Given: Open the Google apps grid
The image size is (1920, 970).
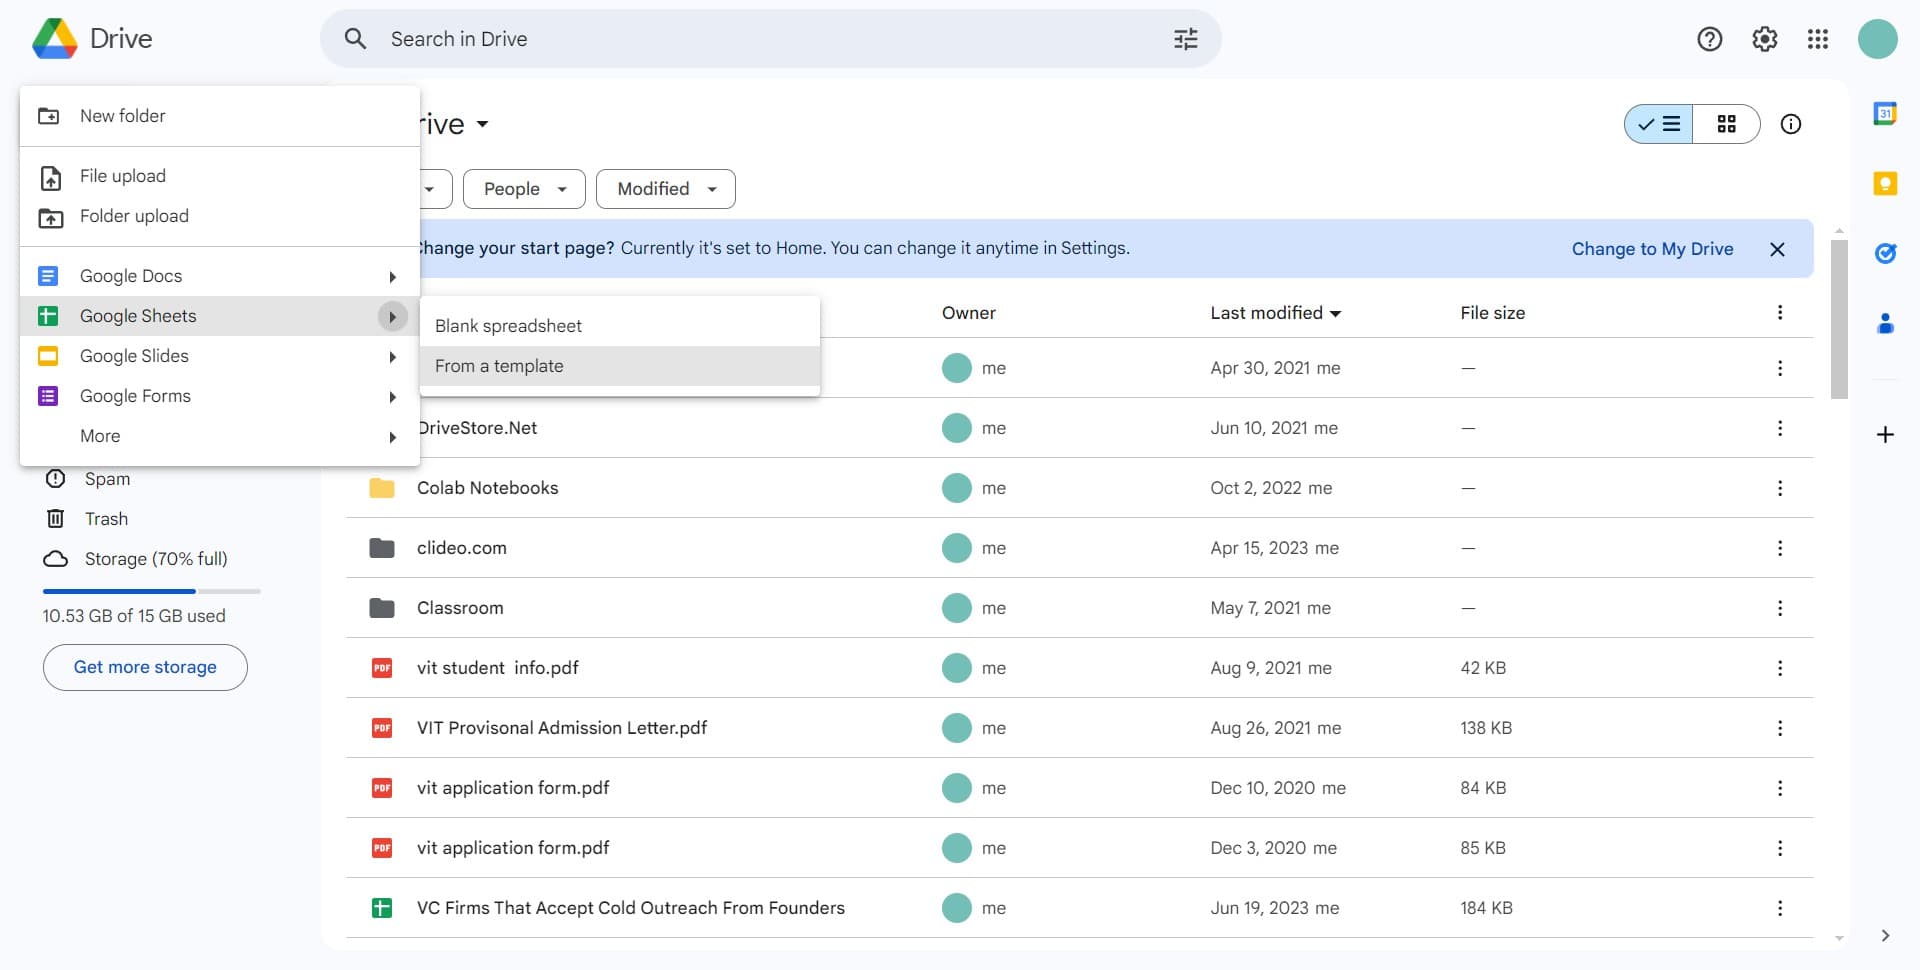Looking at the screenshot, I should pyautogui.click(x=1817, y=39).
